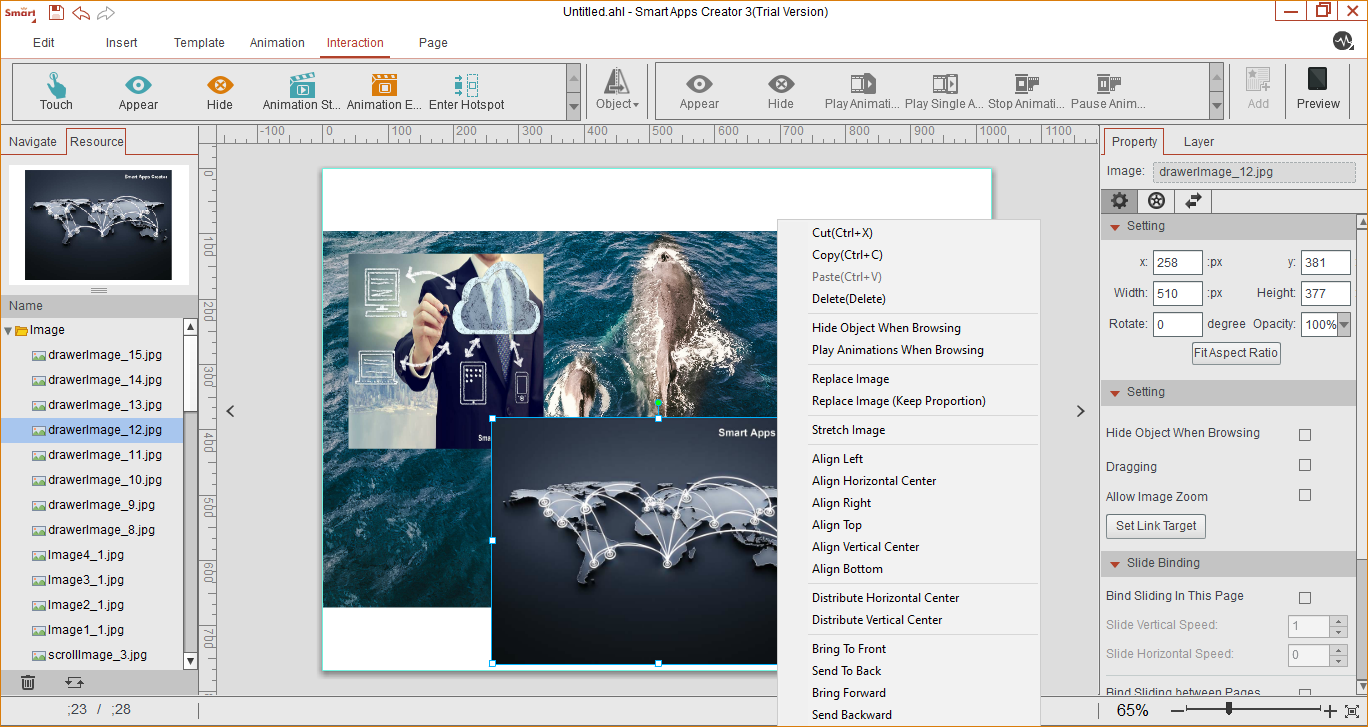Image resolution: width=1368 pixels, height=727 pixels.
Task: Select the Hide interaction tool
Action: 219,90
